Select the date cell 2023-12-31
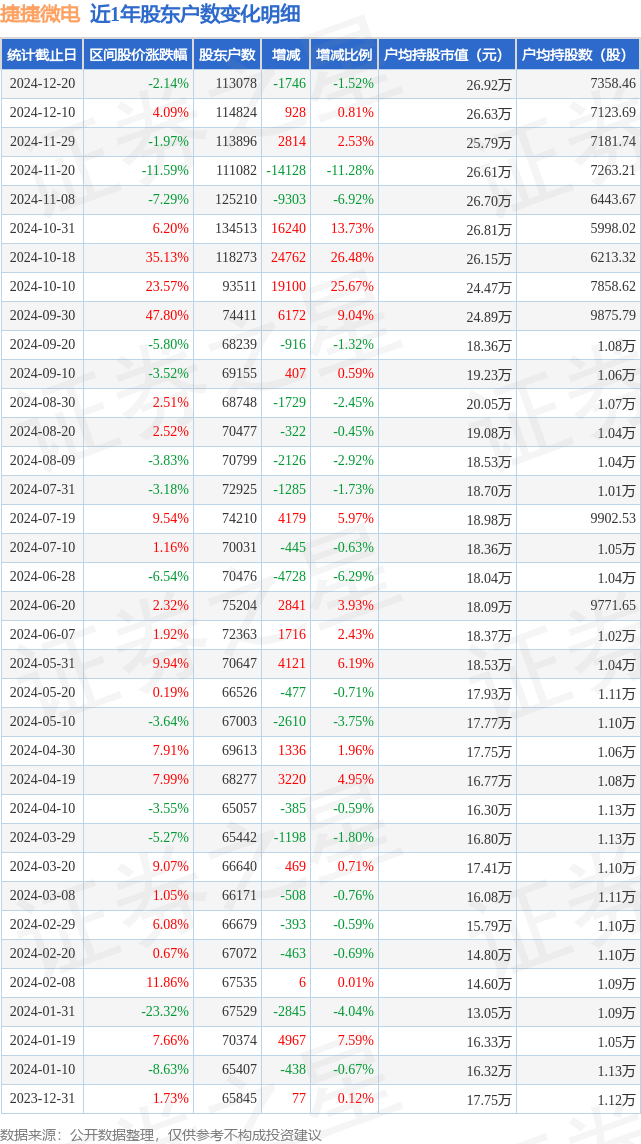 43,1098
